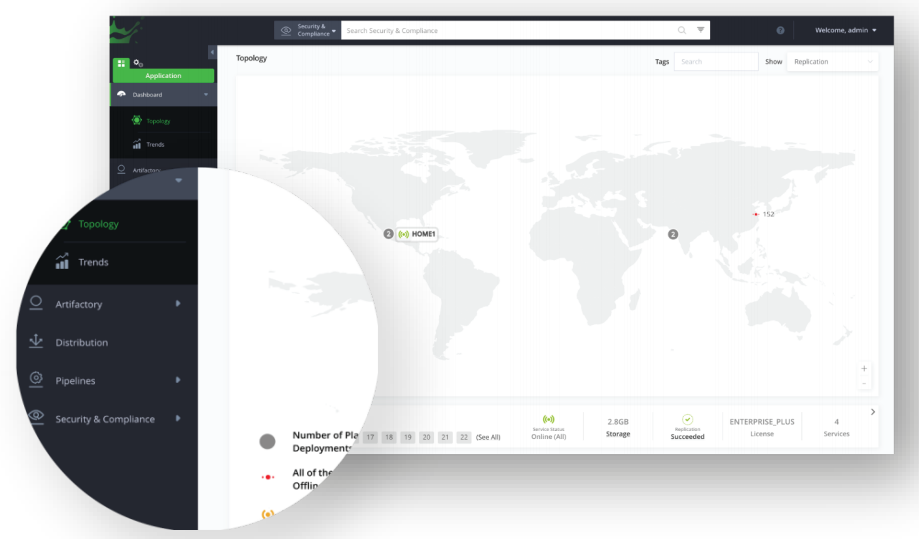This screenshot has width=919, height=539.
Task: Expand the Artifactory submenu arrow
Action: (178, 304)
